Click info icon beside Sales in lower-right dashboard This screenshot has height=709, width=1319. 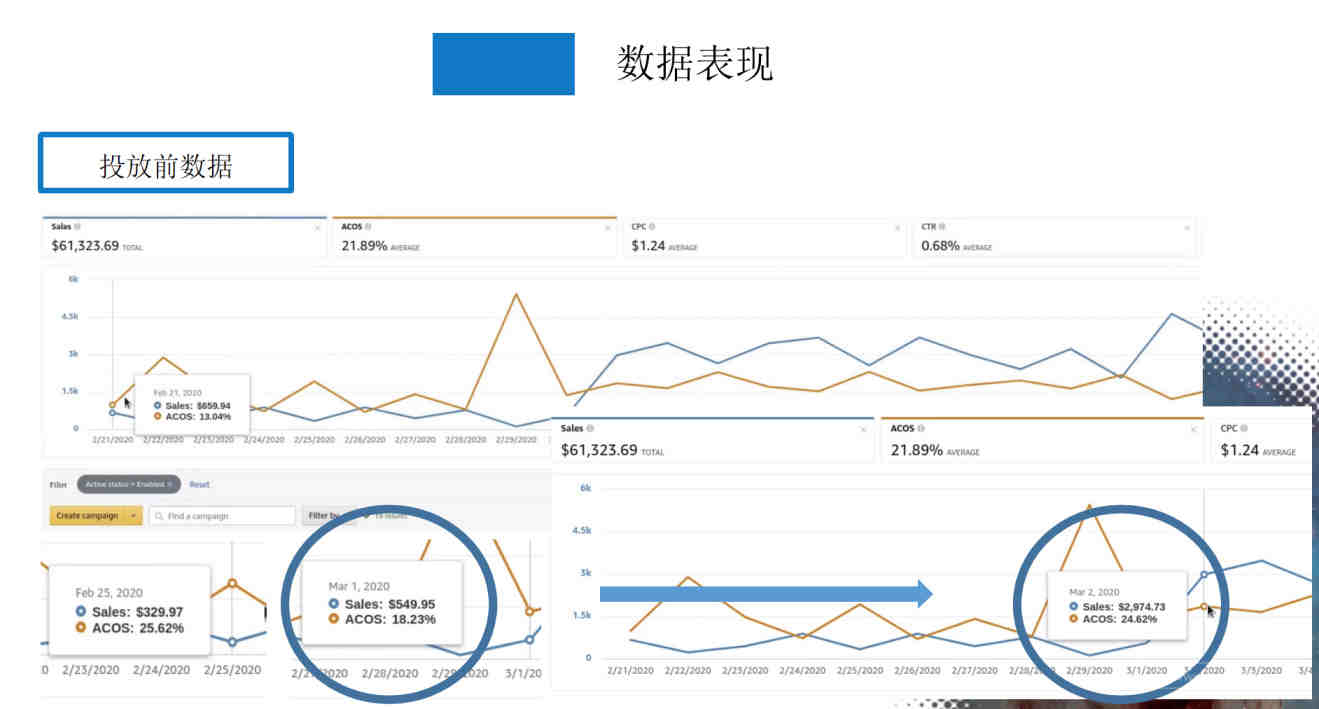click(592, 428)
